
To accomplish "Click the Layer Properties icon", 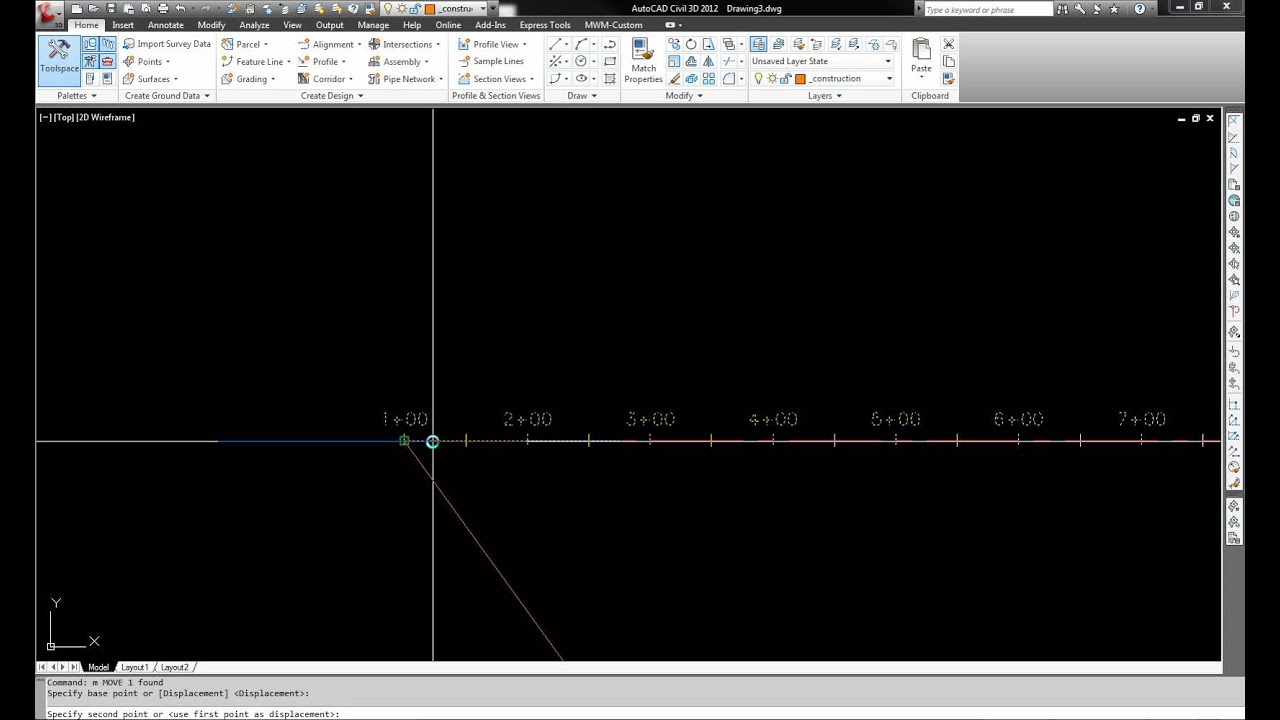I will coord(758,44).
